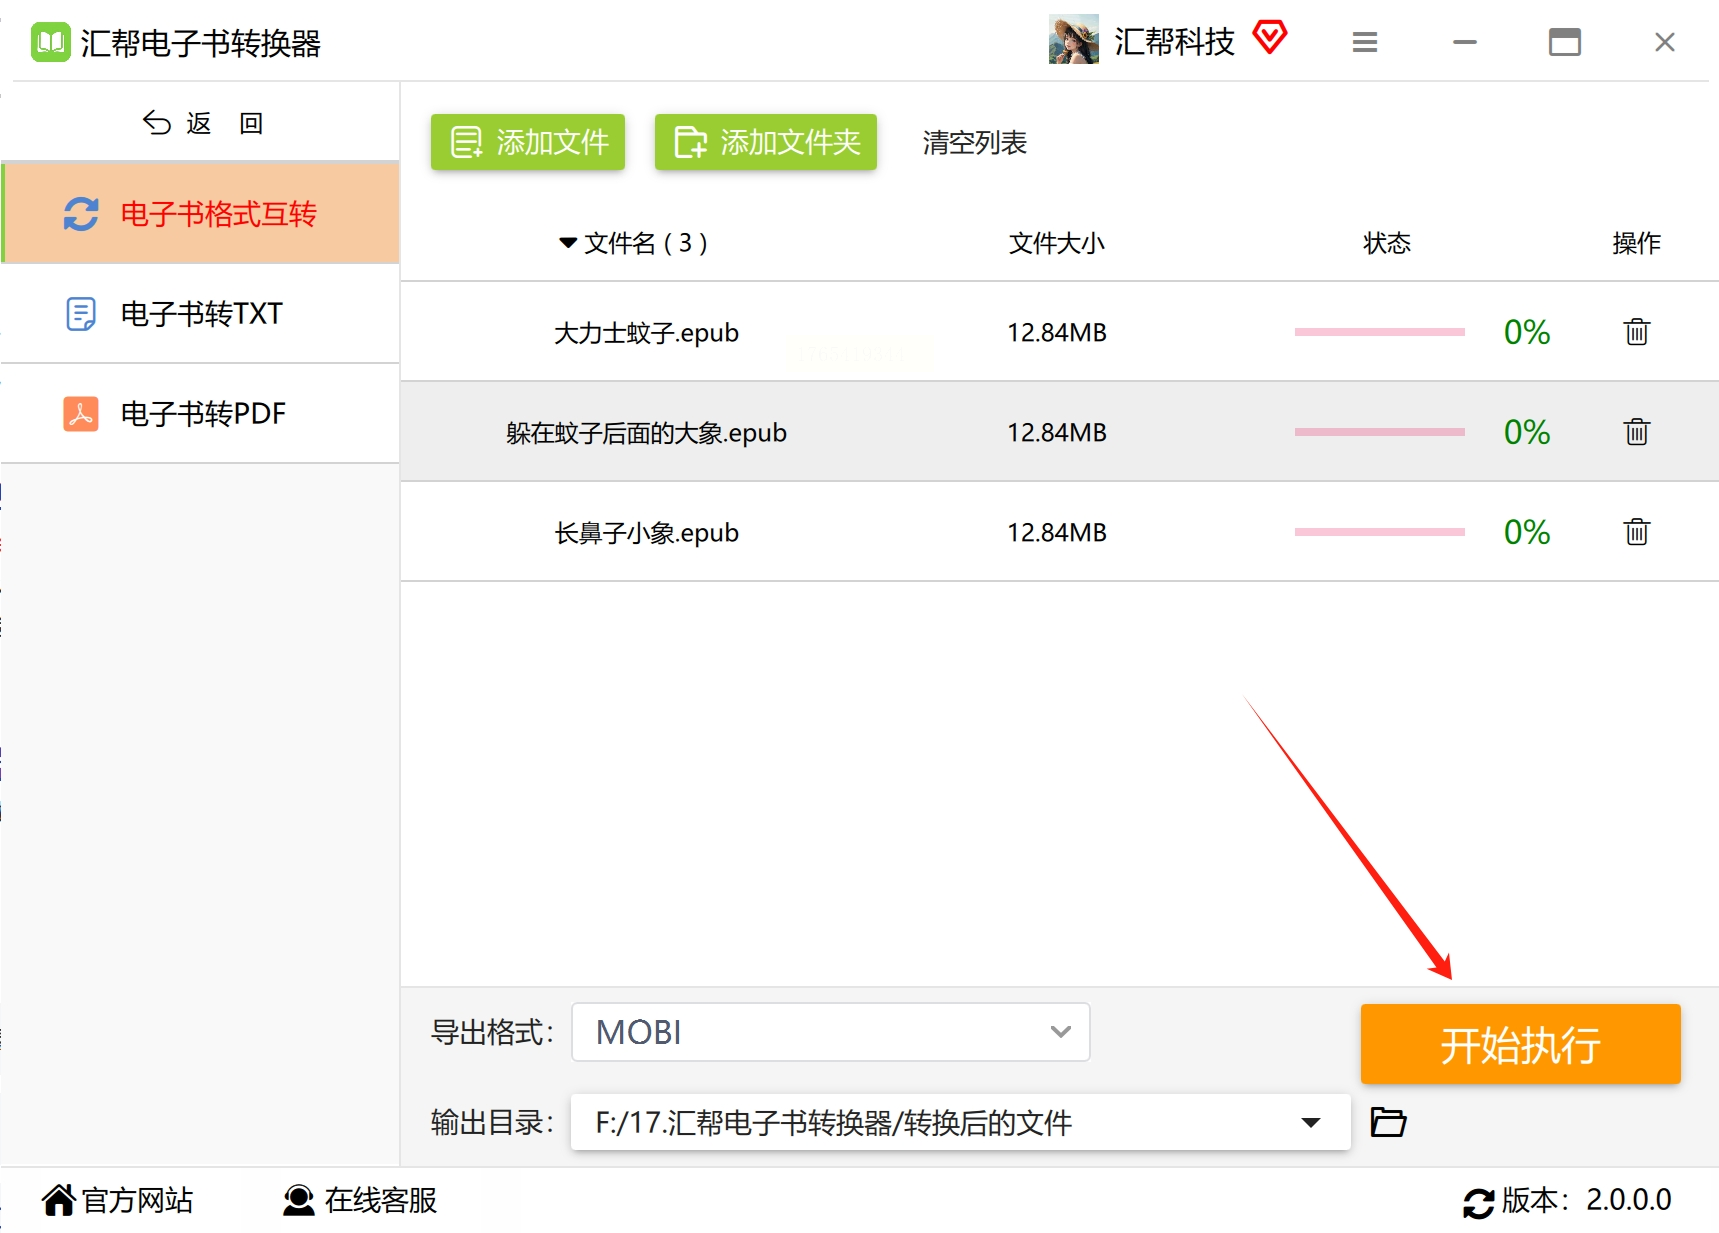Remove 躲在蚊子后面的大象.epub using trash icon
Viewport: 1719px width, 1233px height.
point(1636,432)
